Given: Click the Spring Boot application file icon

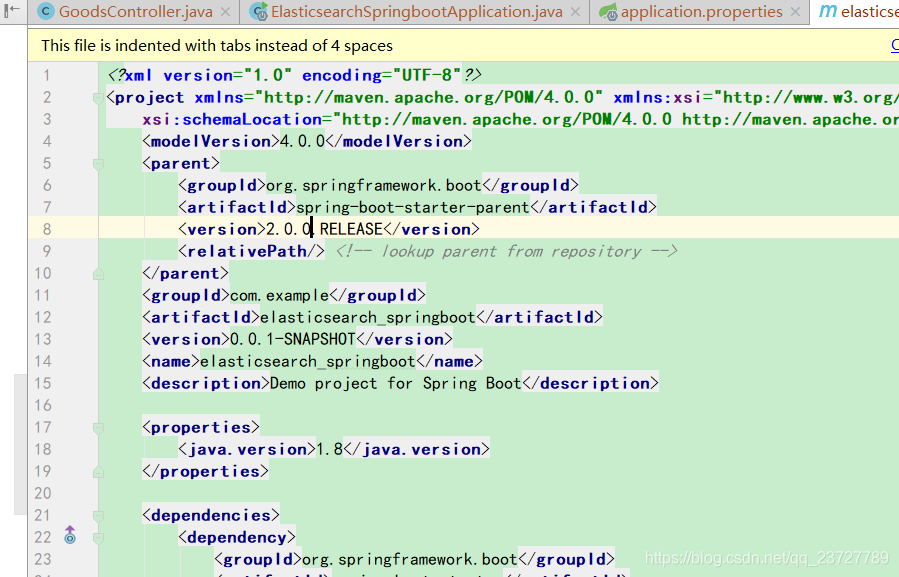Looking at the screenshot, I should pos(259,11).
